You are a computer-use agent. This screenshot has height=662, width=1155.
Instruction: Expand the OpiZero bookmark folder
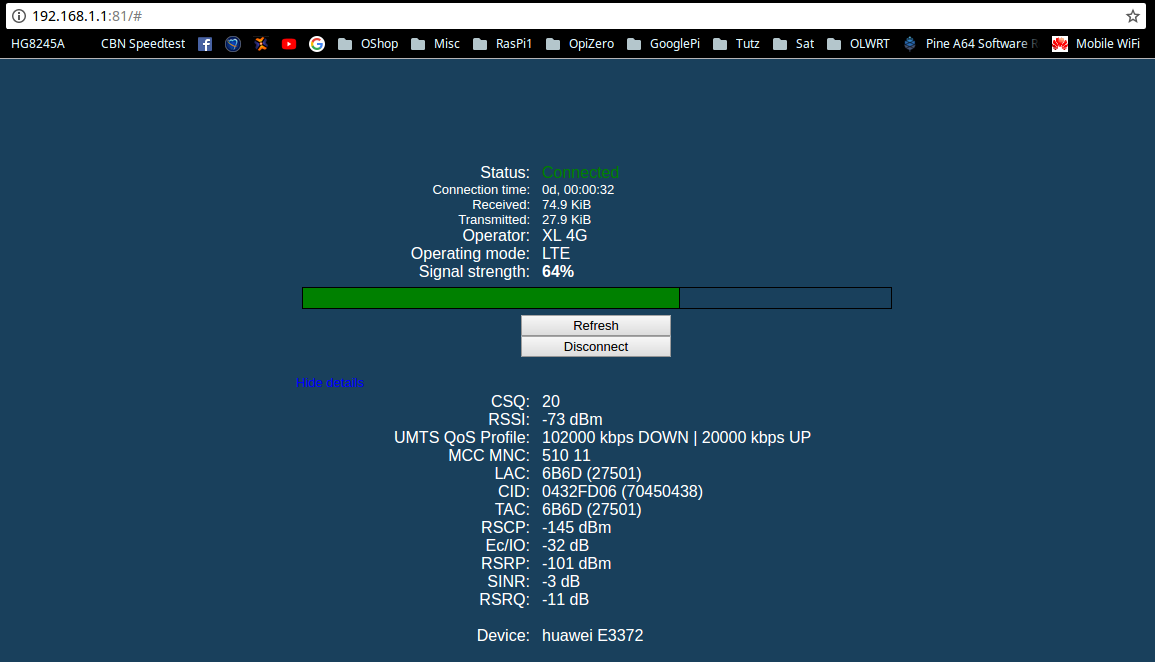click(x=580, y=44)
